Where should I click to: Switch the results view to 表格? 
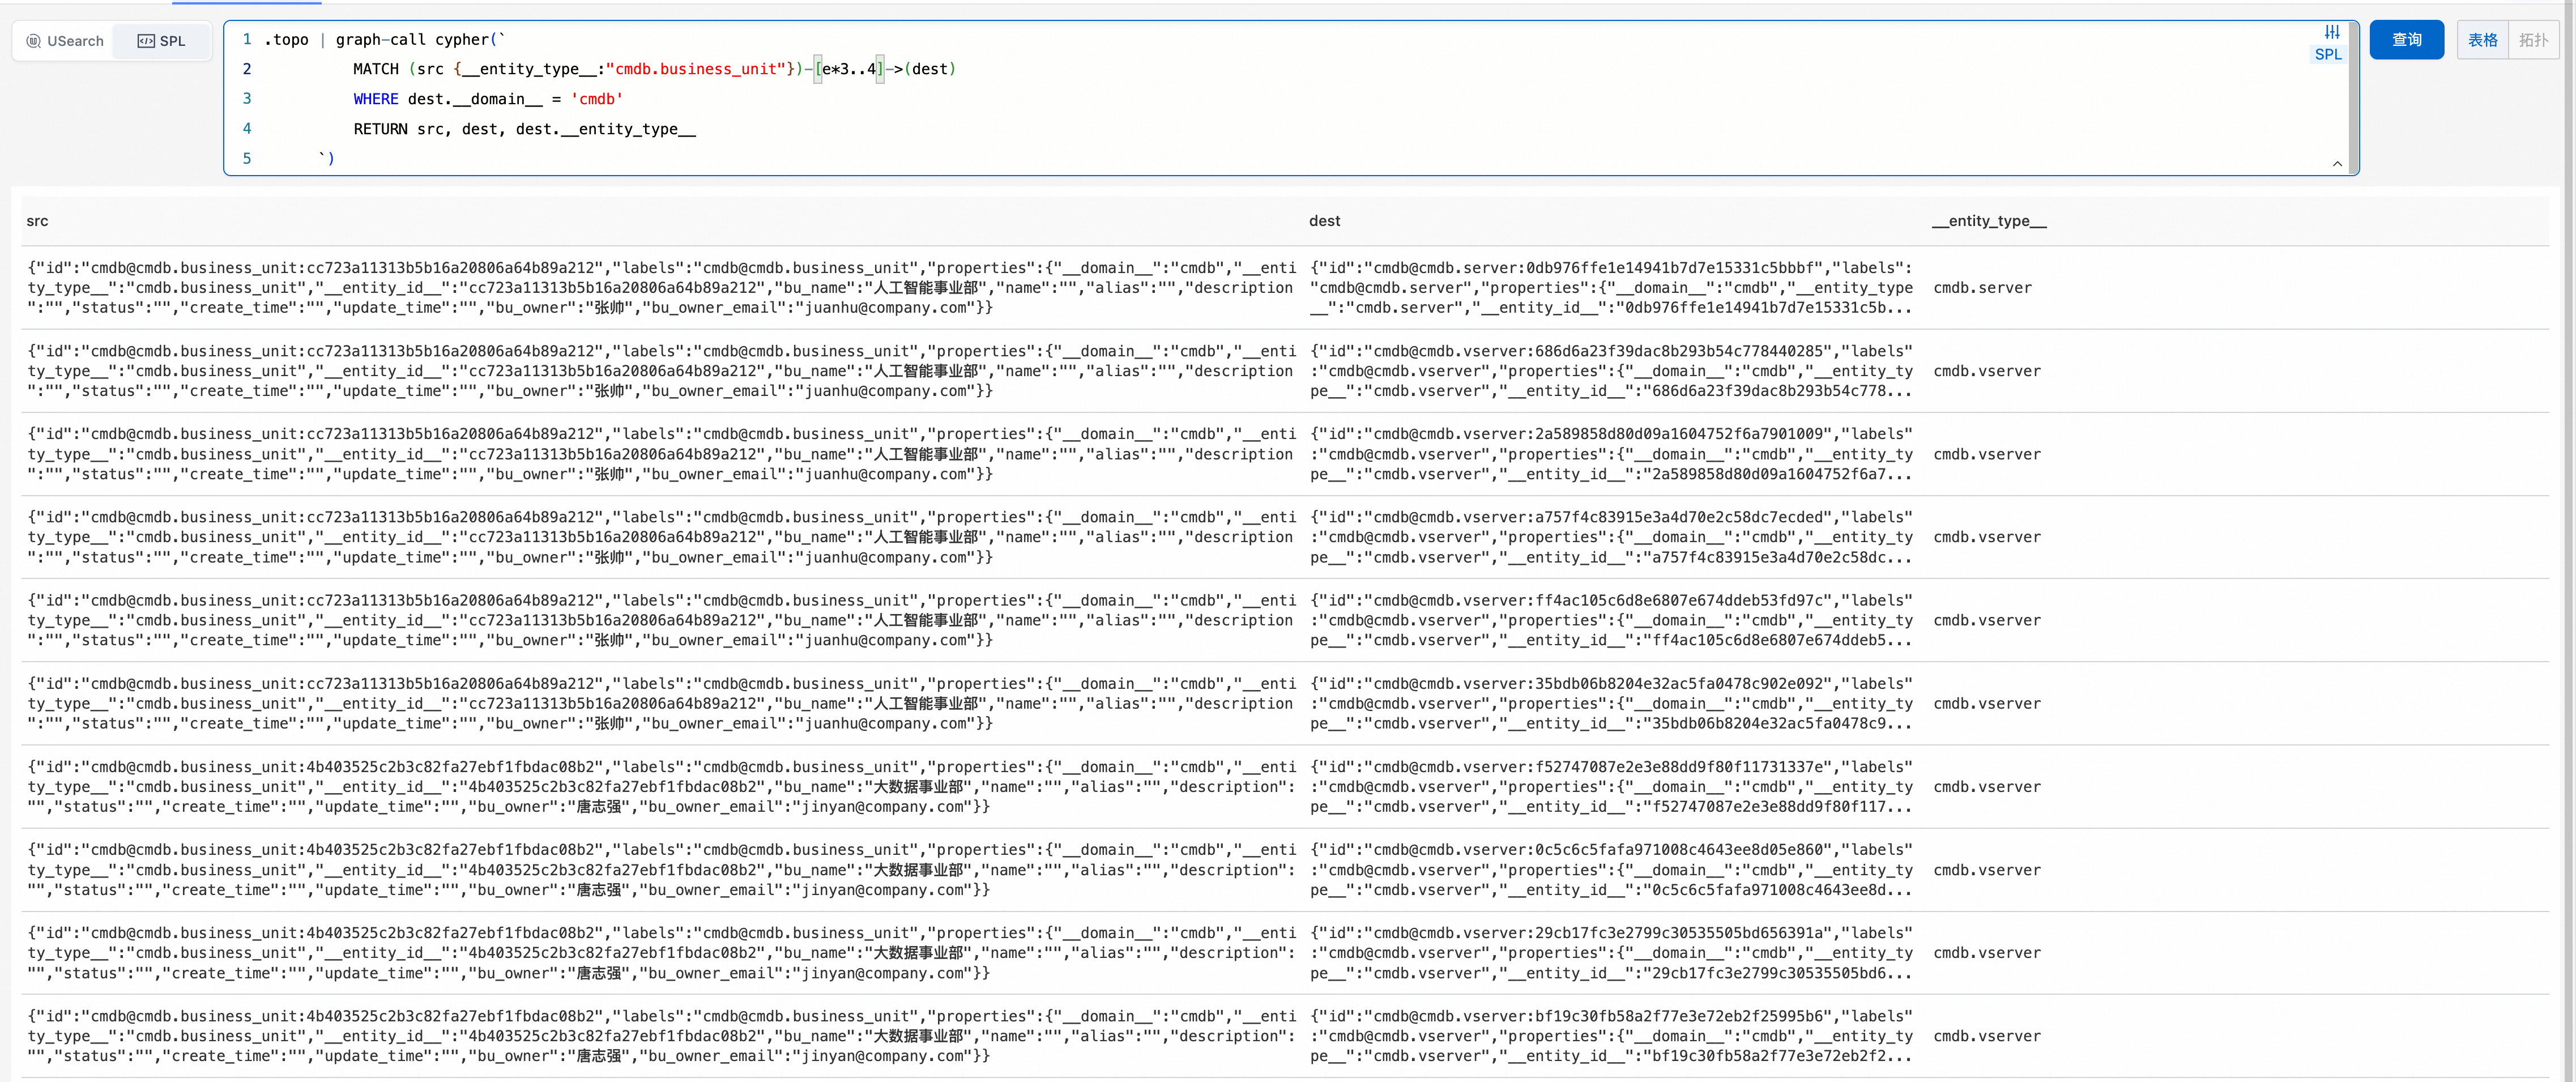coord(2482,40)
